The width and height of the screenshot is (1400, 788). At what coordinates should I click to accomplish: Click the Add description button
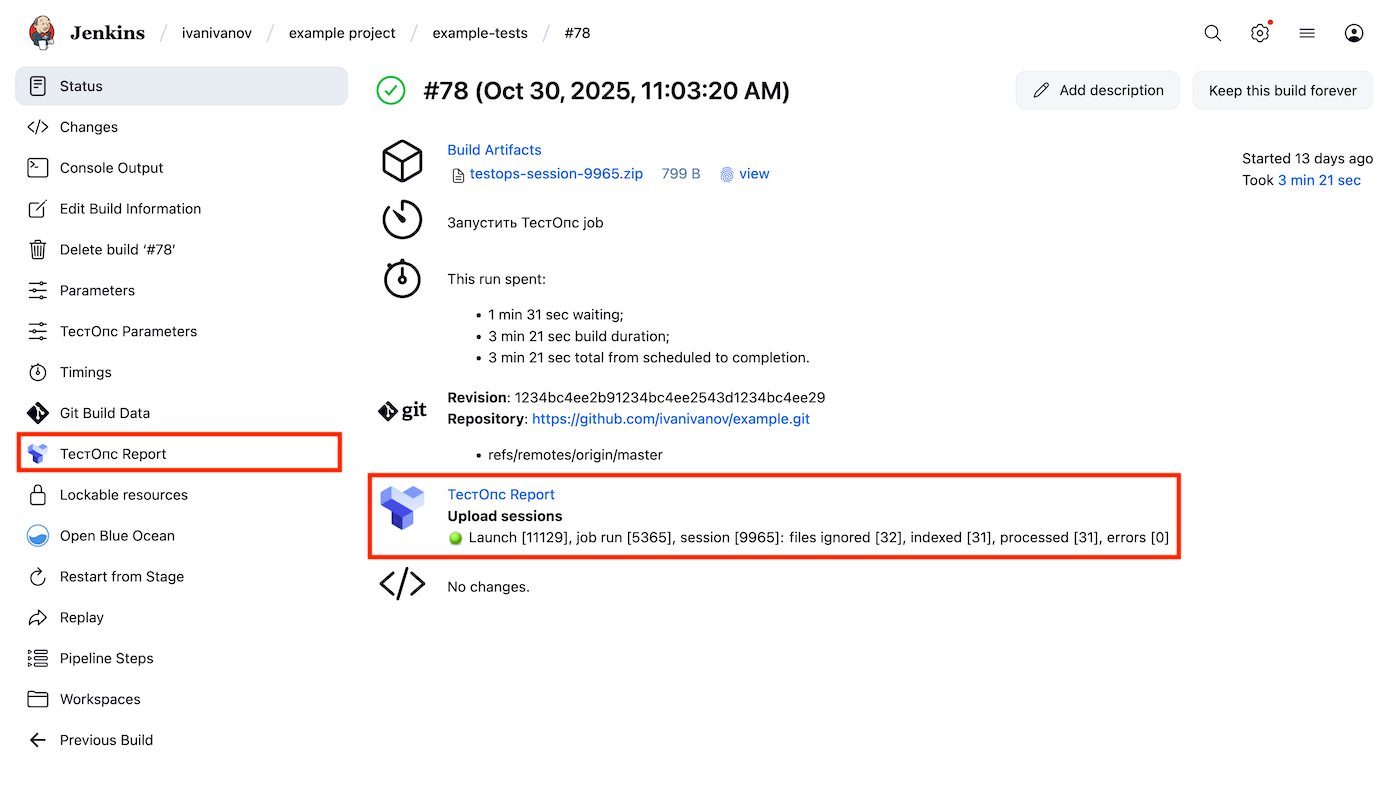point(1098,90)
